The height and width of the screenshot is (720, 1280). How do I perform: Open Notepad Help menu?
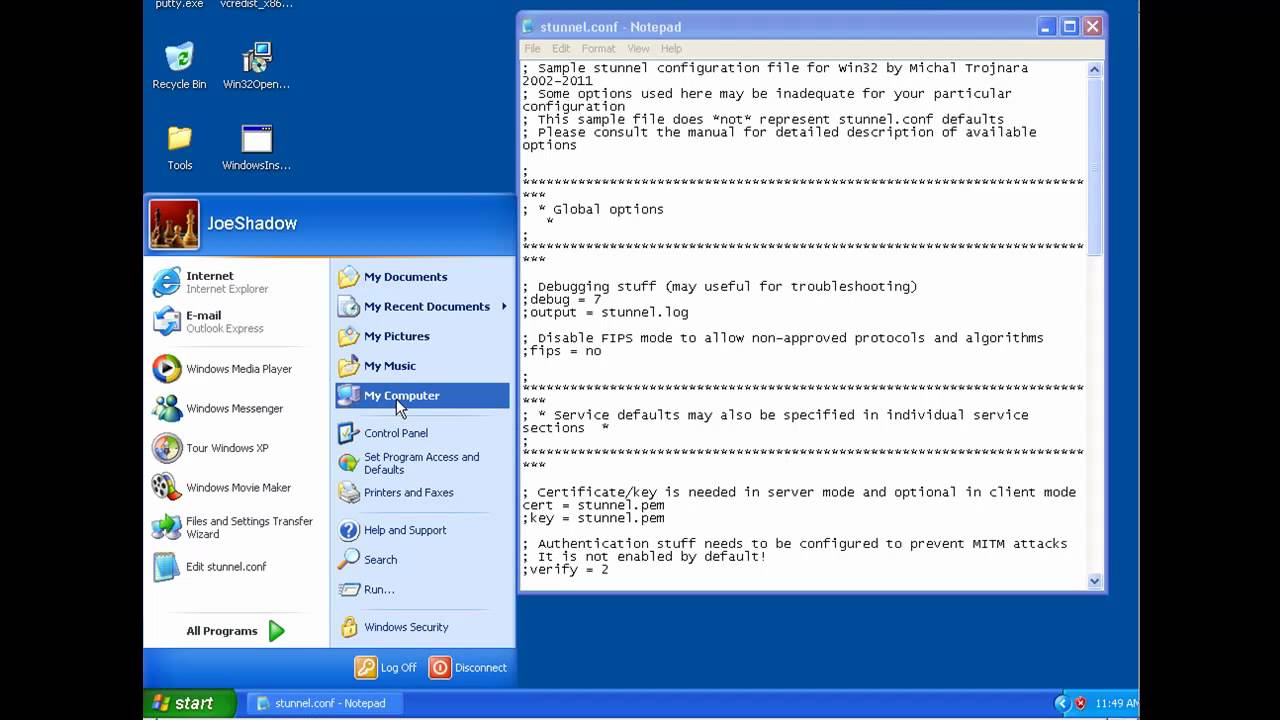[671, 48]
